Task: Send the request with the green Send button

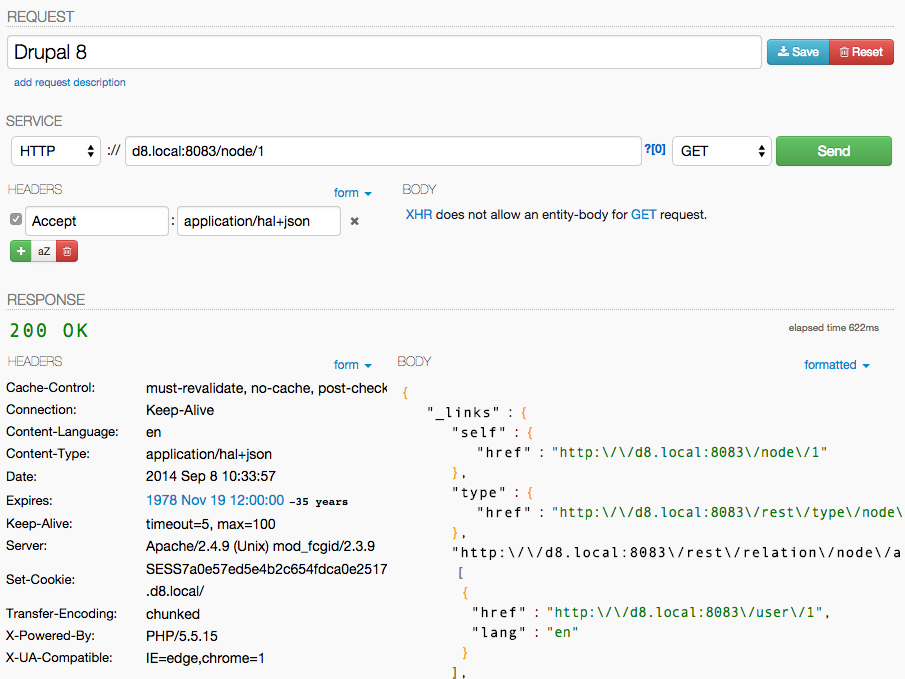Action: tap(833, 151)
